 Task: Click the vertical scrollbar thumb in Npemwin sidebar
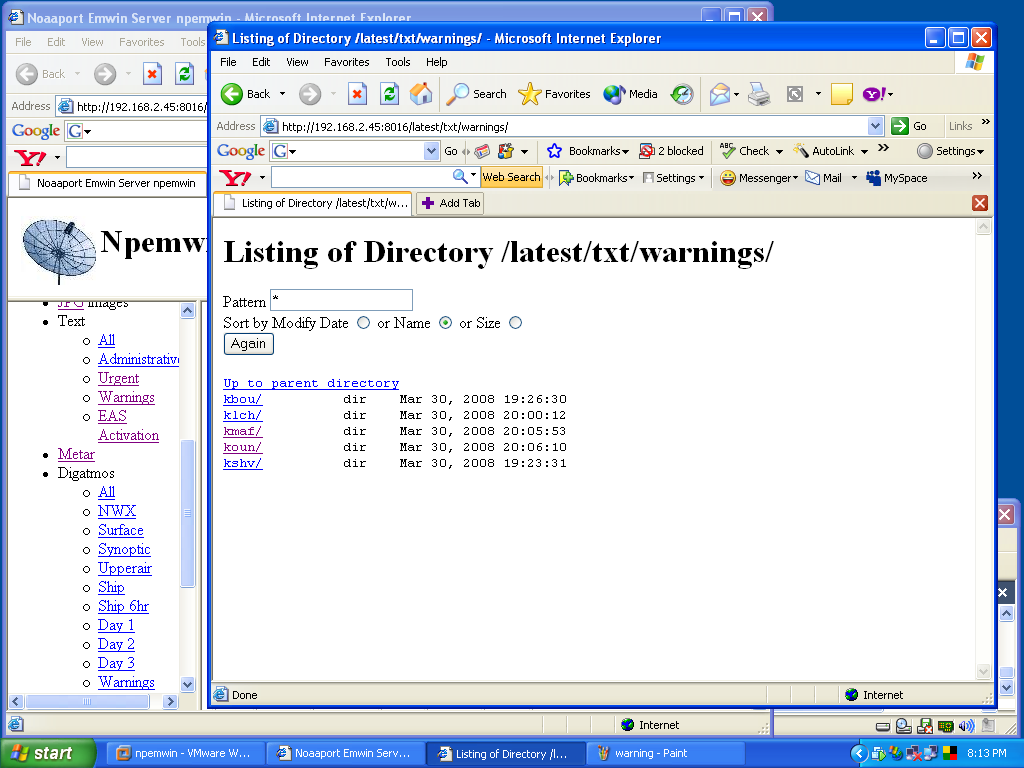187,513
